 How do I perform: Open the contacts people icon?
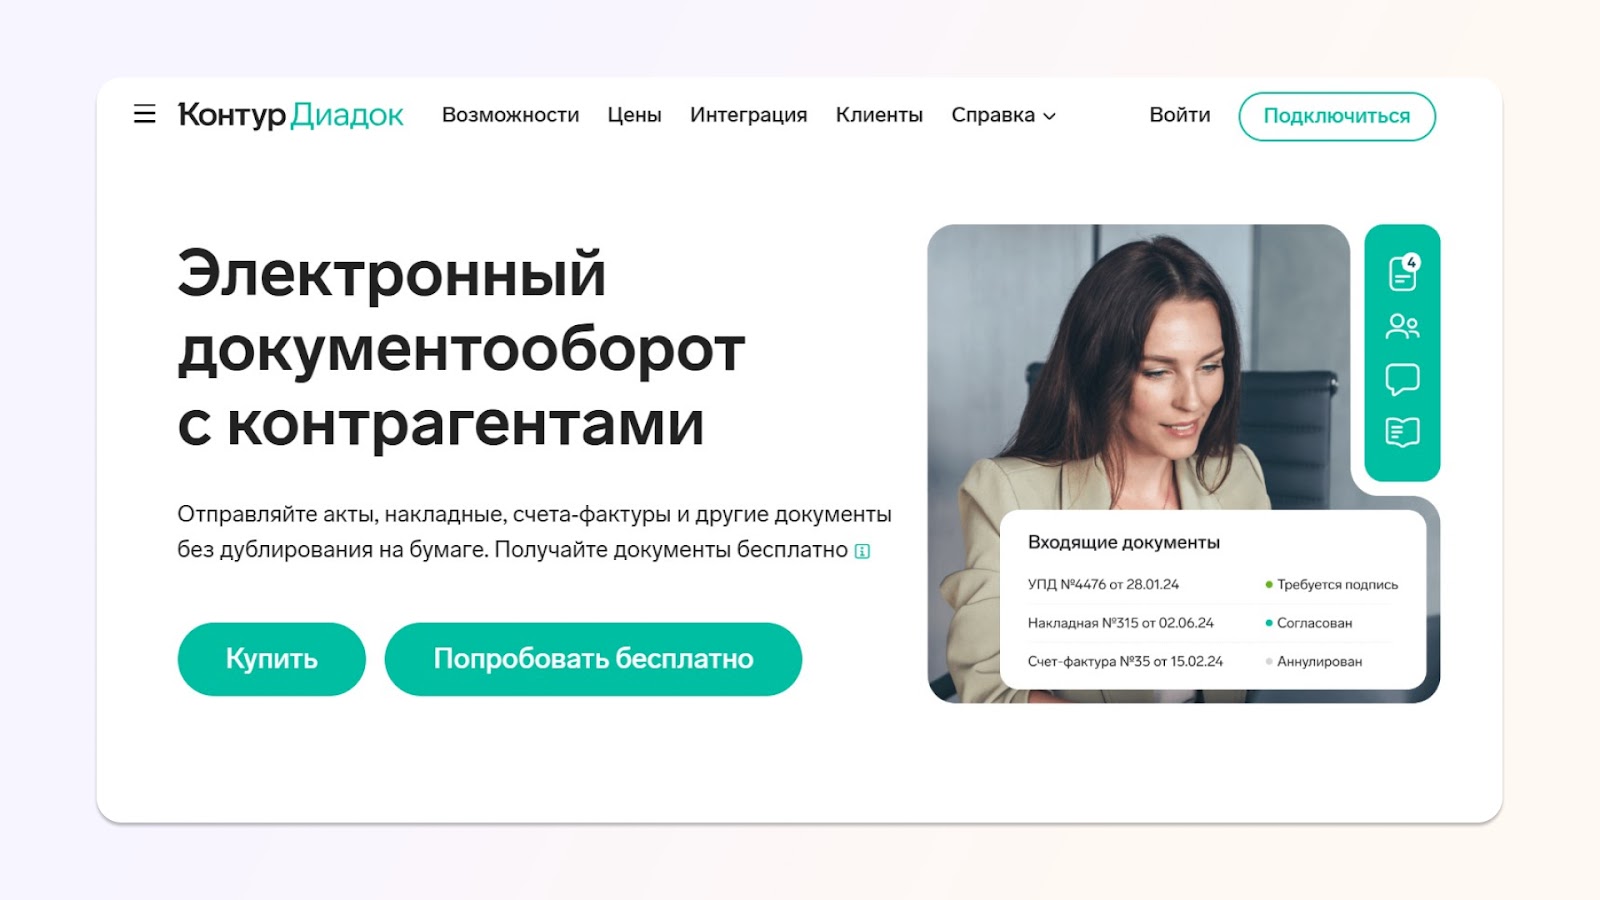tap(1402, 326)
